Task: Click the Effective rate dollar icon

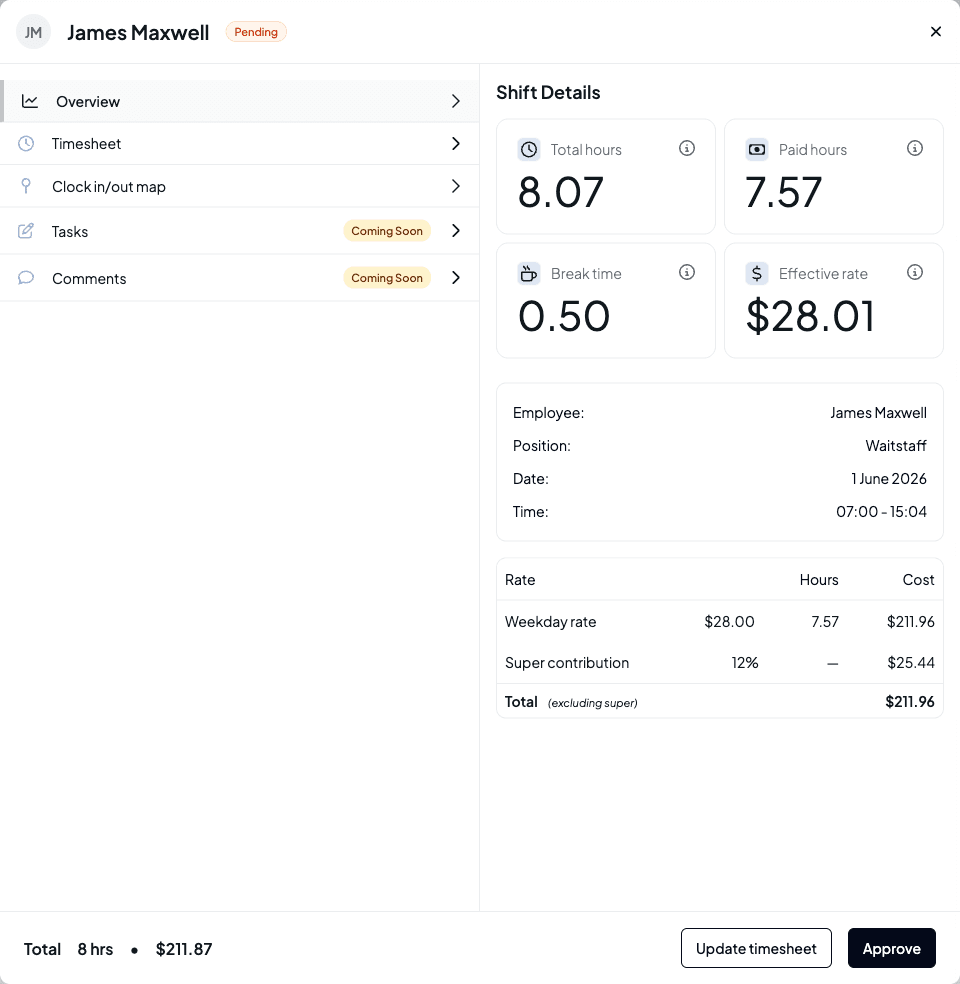Action: [x=757, y=274]
